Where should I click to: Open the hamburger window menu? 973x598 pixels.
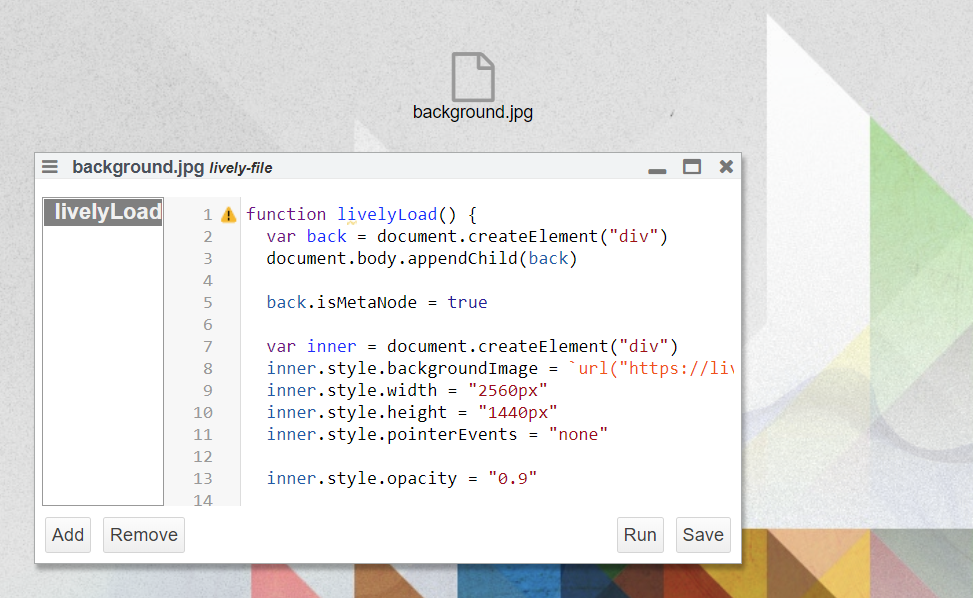pos(50,167)
